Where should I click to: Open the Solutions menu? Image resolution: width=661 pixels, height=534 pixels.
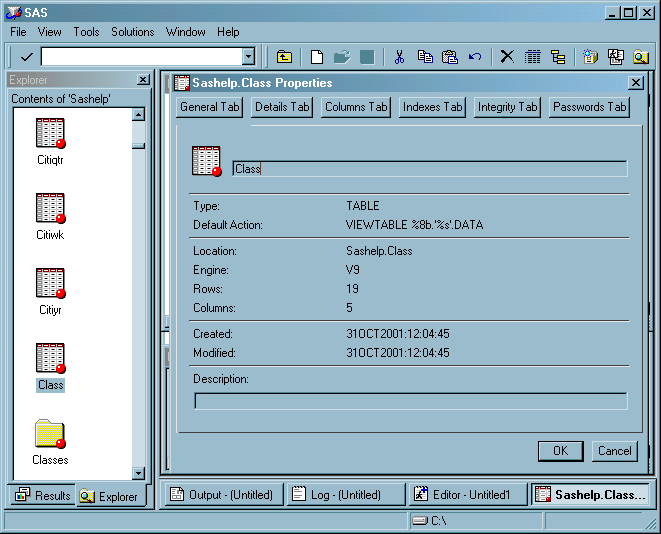[133, 32]
